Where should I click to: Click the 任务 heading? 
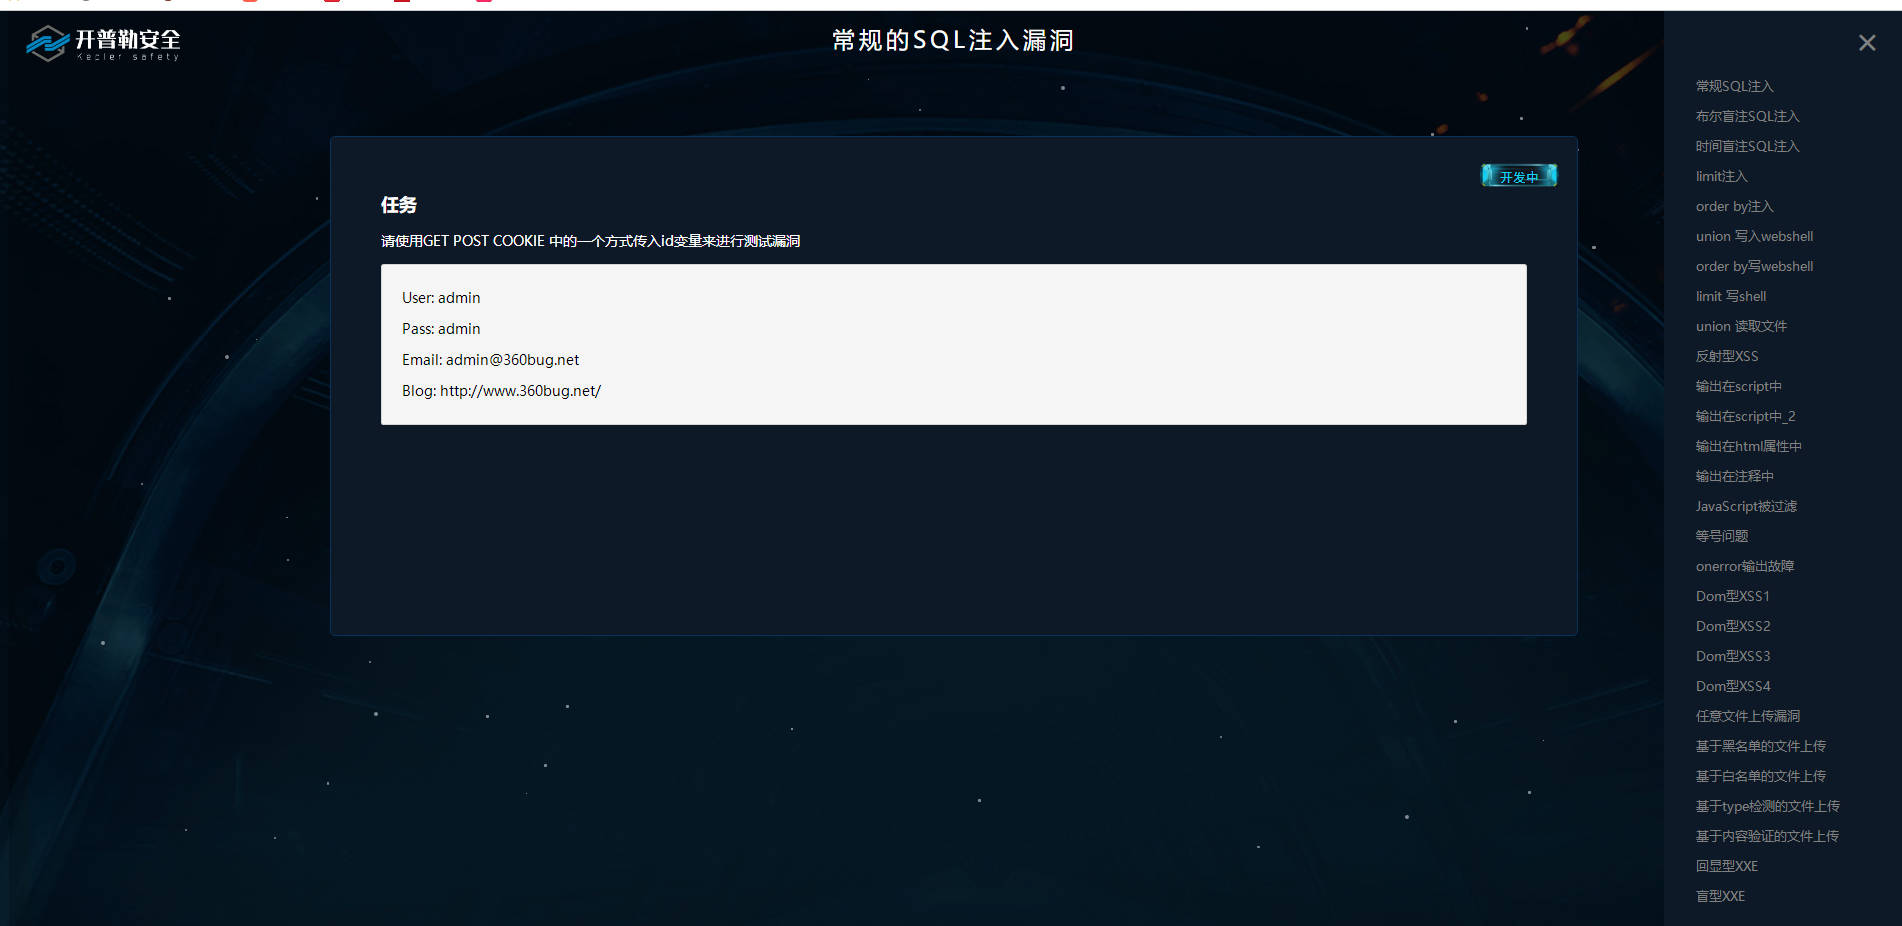pos(399,205)
